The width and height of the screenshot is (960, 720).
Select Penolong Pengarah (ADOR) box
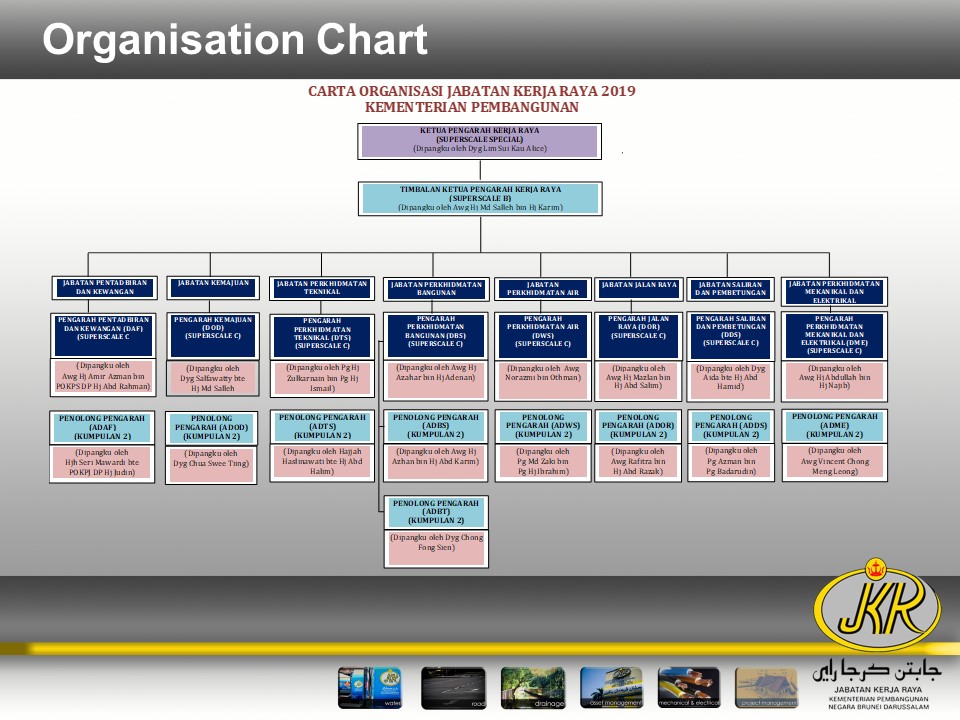638,427
